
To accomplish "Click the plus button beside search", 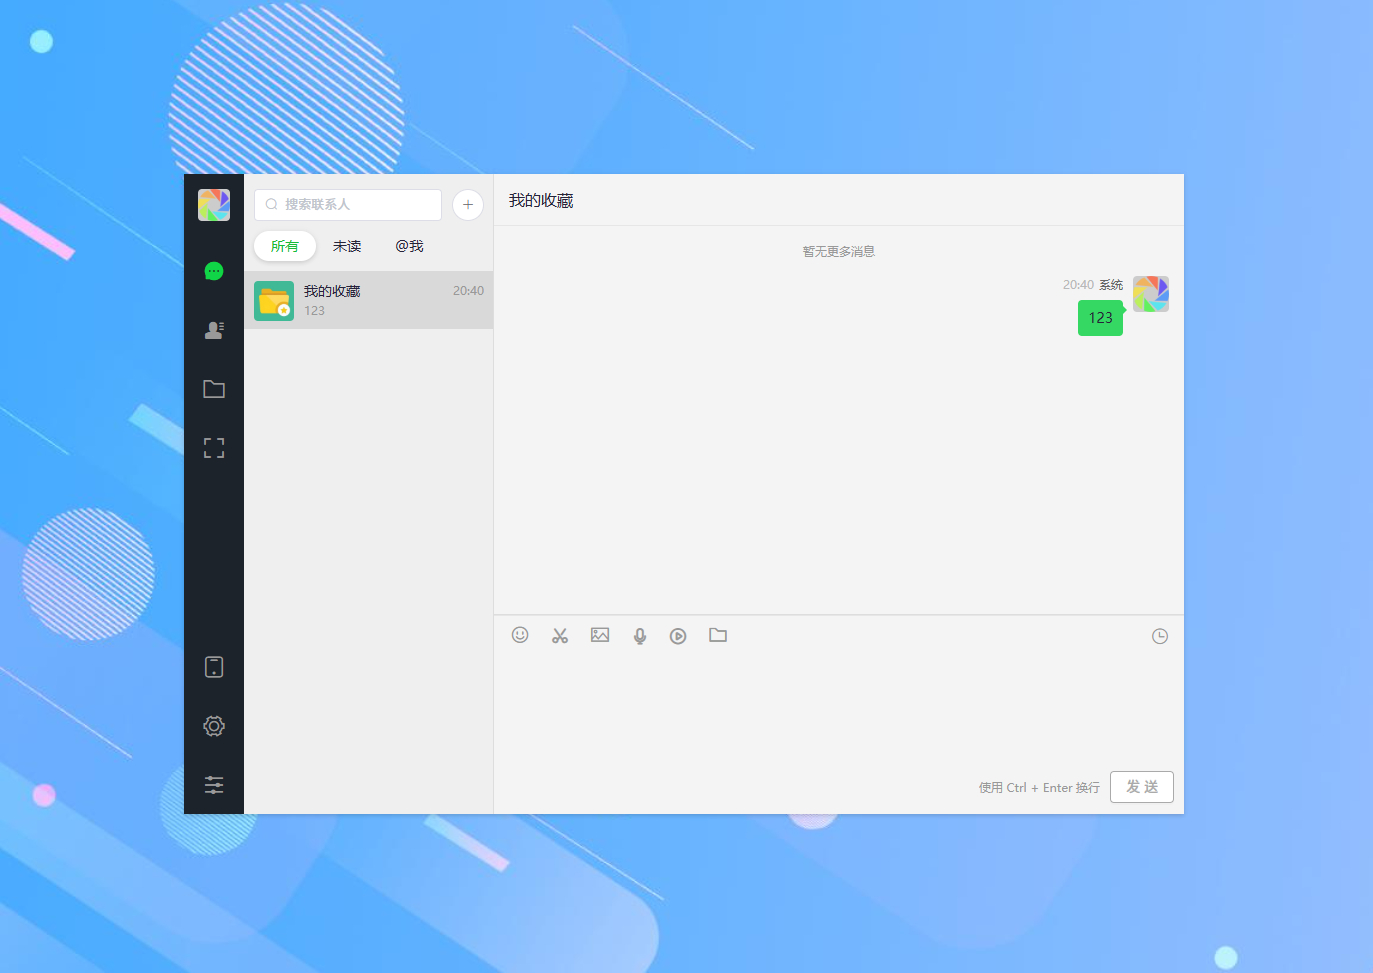I will click(x=468, y=205).
